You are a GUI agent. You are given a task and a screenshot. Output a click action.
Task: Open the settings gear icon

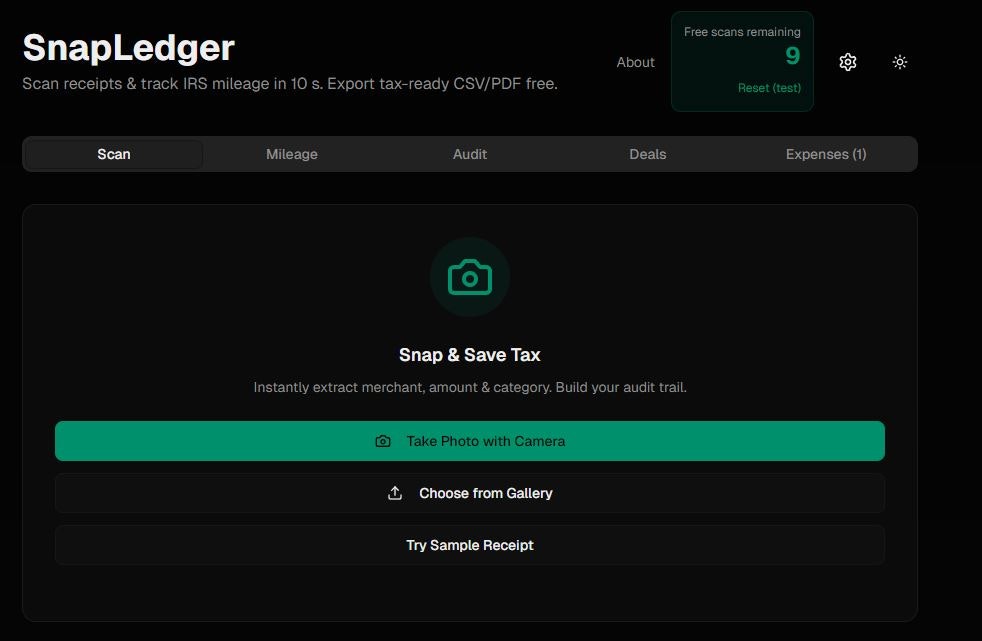click(x=848, y=62)
